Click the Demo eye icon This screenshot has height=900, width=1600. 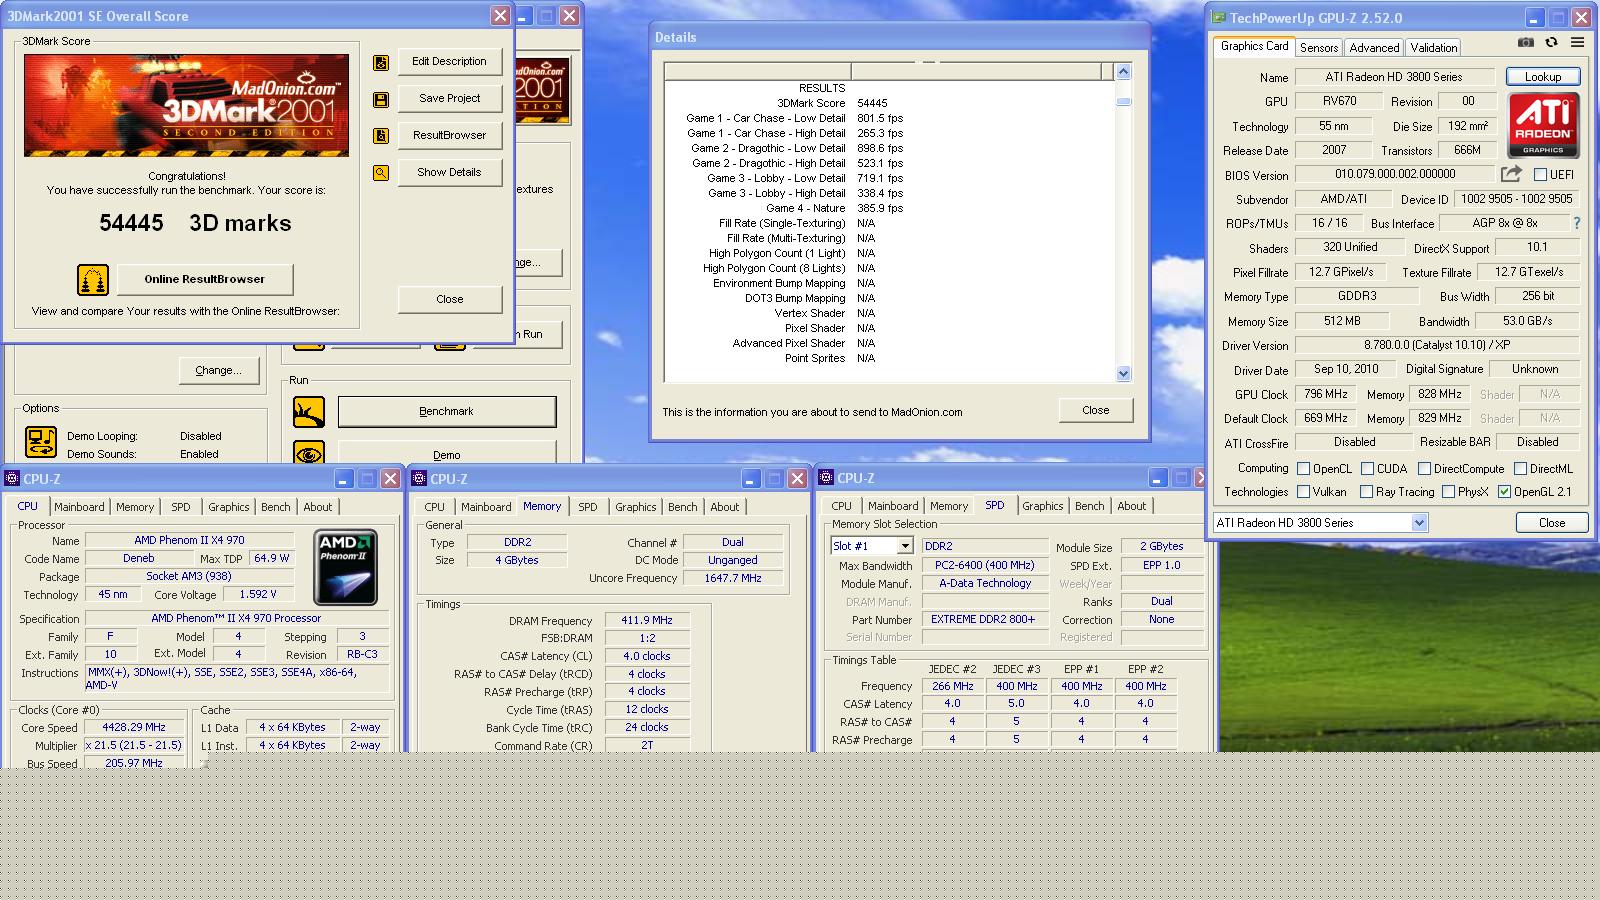309,453
